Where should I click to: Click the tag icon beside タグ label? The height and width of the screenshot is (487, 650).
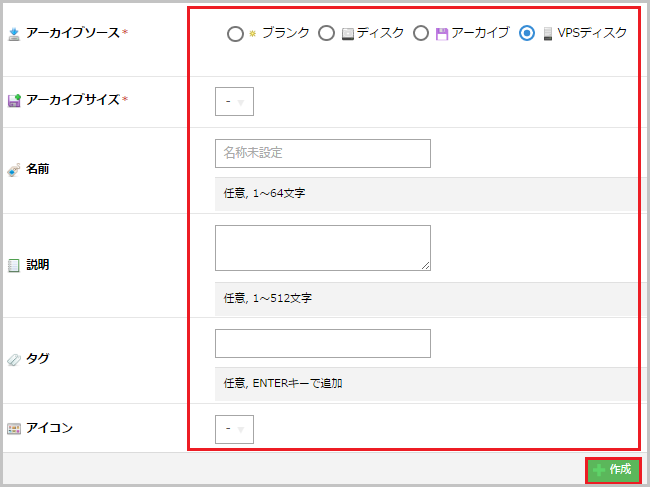(x=14, y=359)
